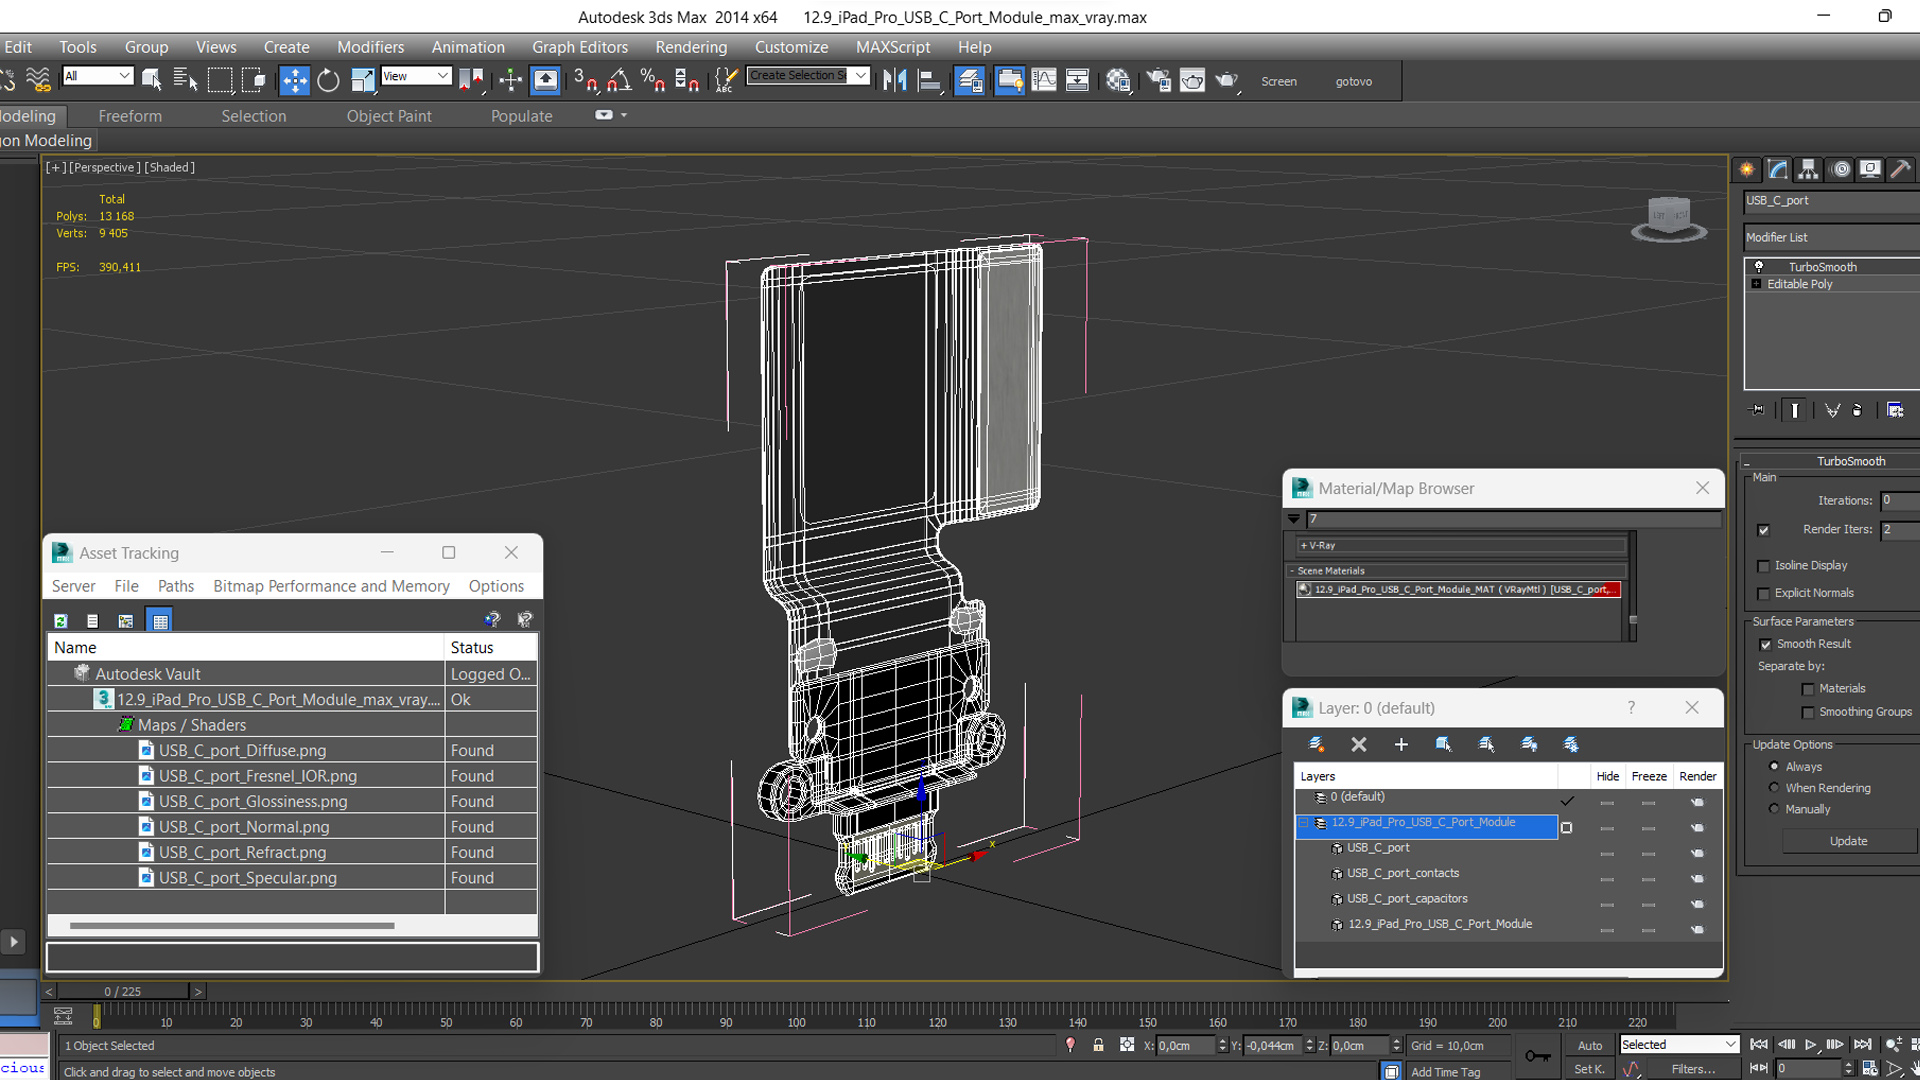
Task: Toggle TurboSmooth modifier lightbulb visibility
Action: coord(1759,267)
